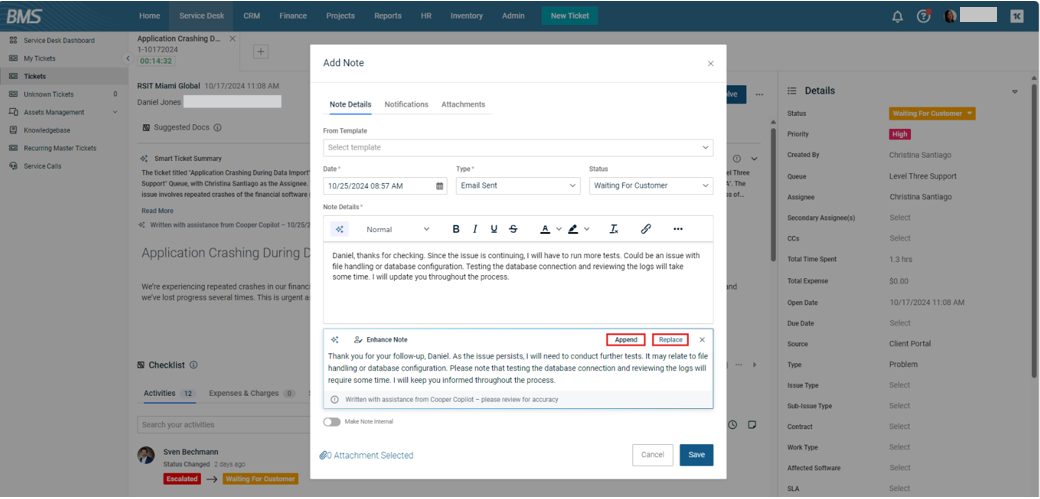The width and height of the screenshot is (1040, 499).
Task: Switch to the Notifications tab
Action: click(406, 104)
